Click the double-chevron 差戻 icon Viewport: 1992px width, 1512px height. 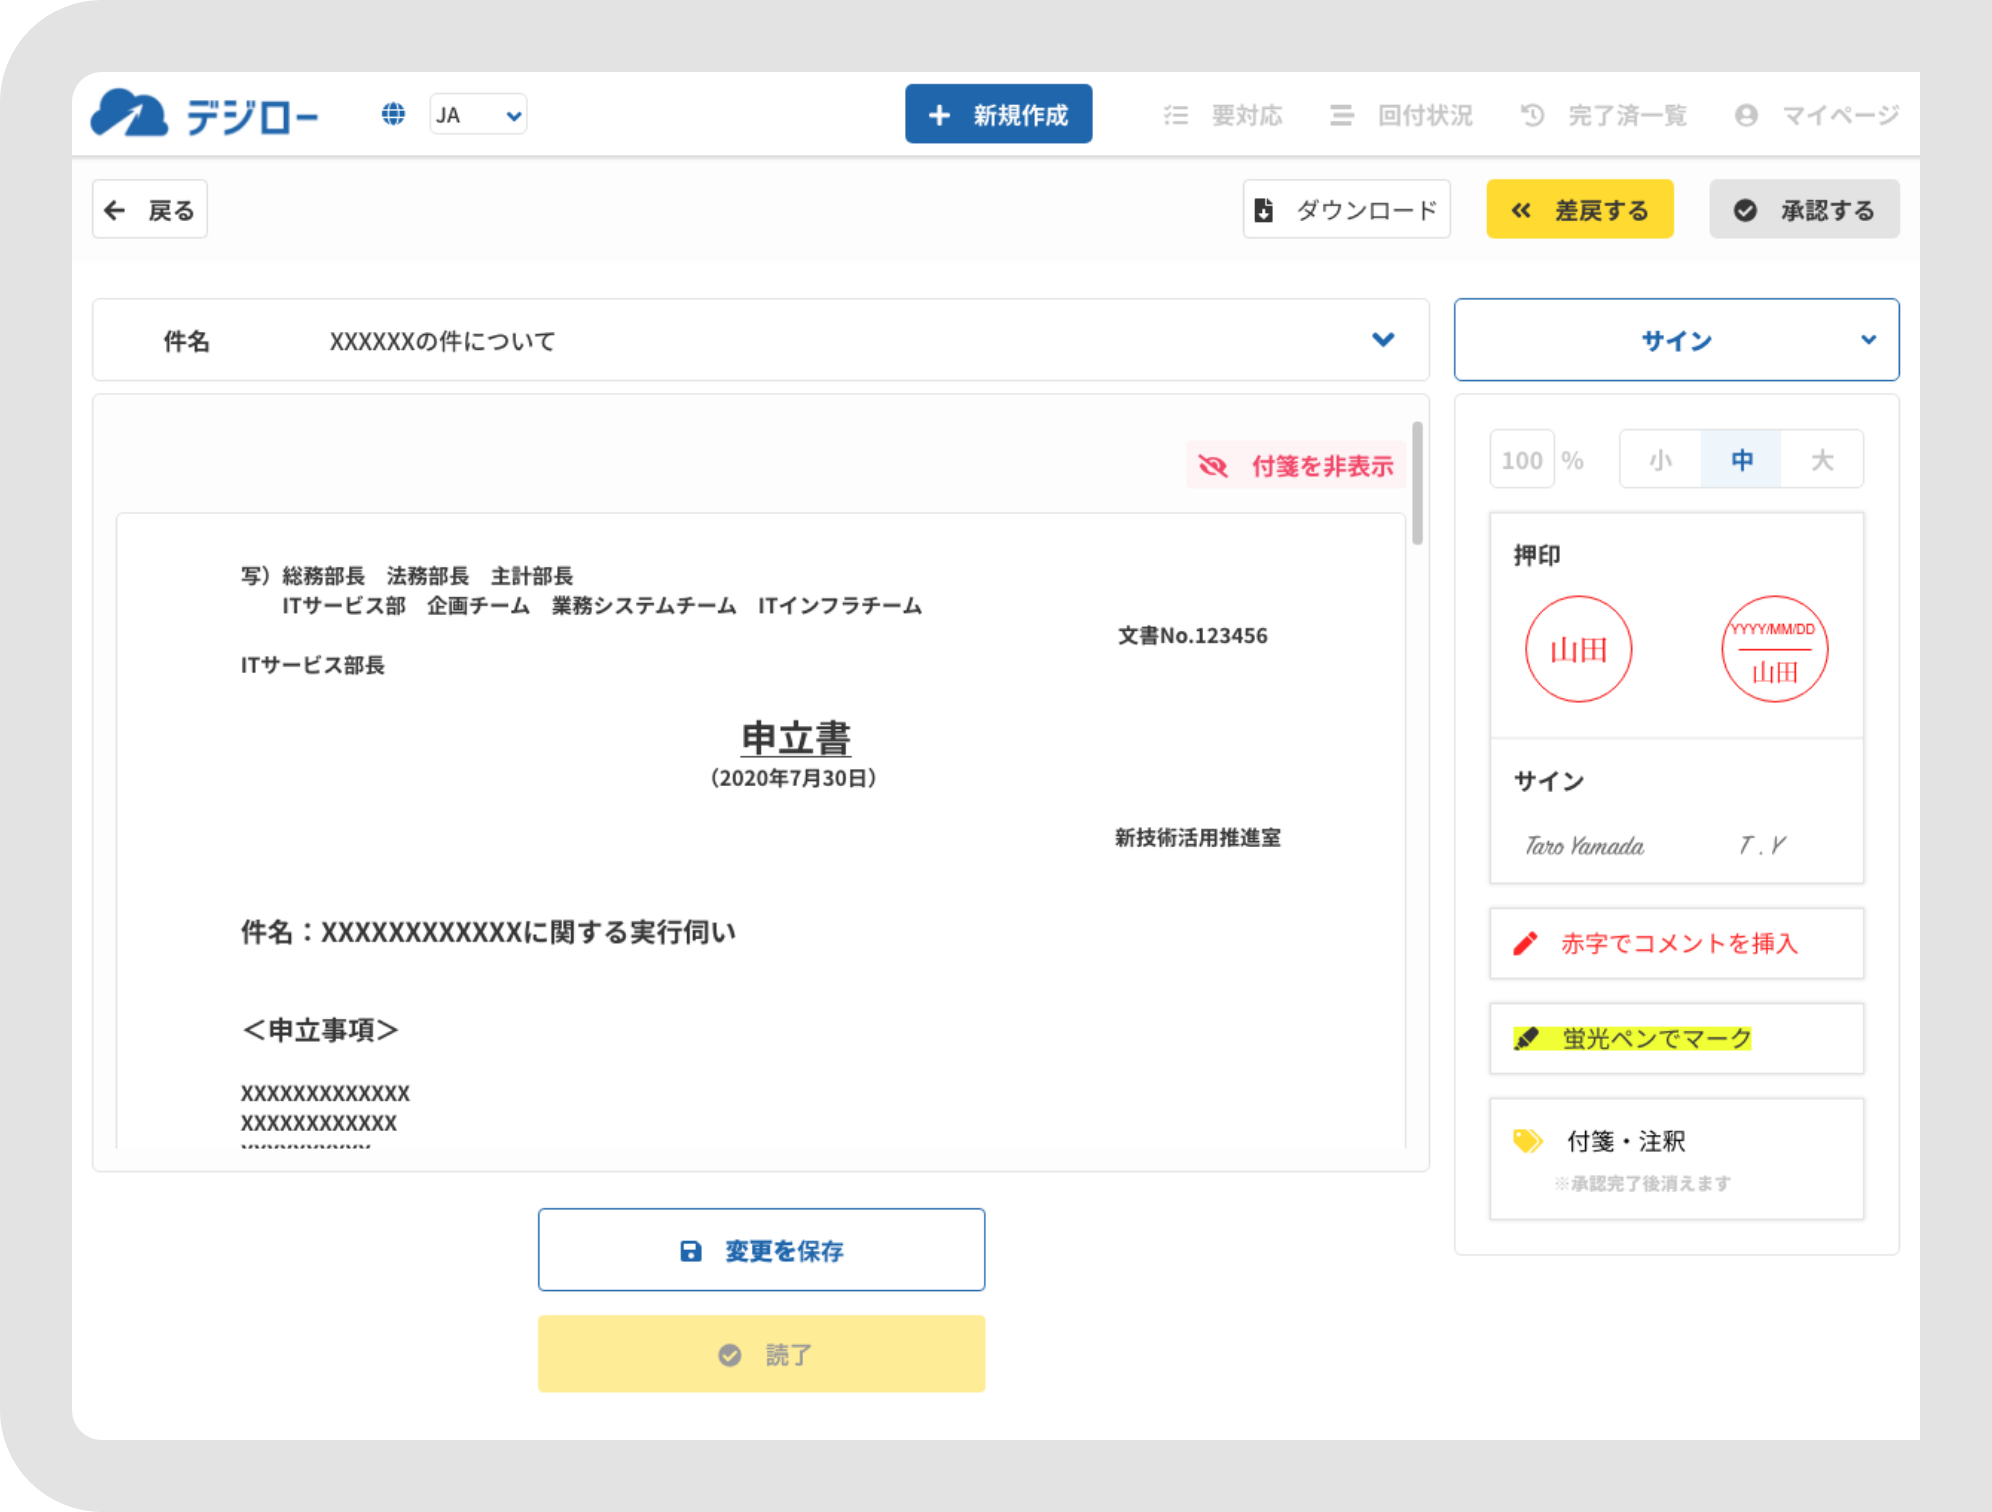point(1521,210)
